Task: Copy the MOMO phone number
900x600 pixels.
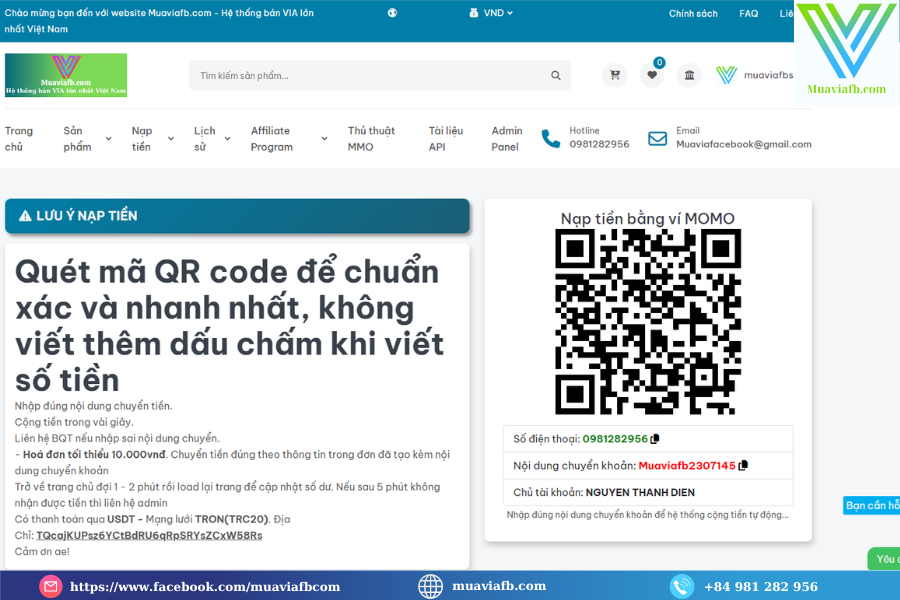Action: click(x=655, y=439)
